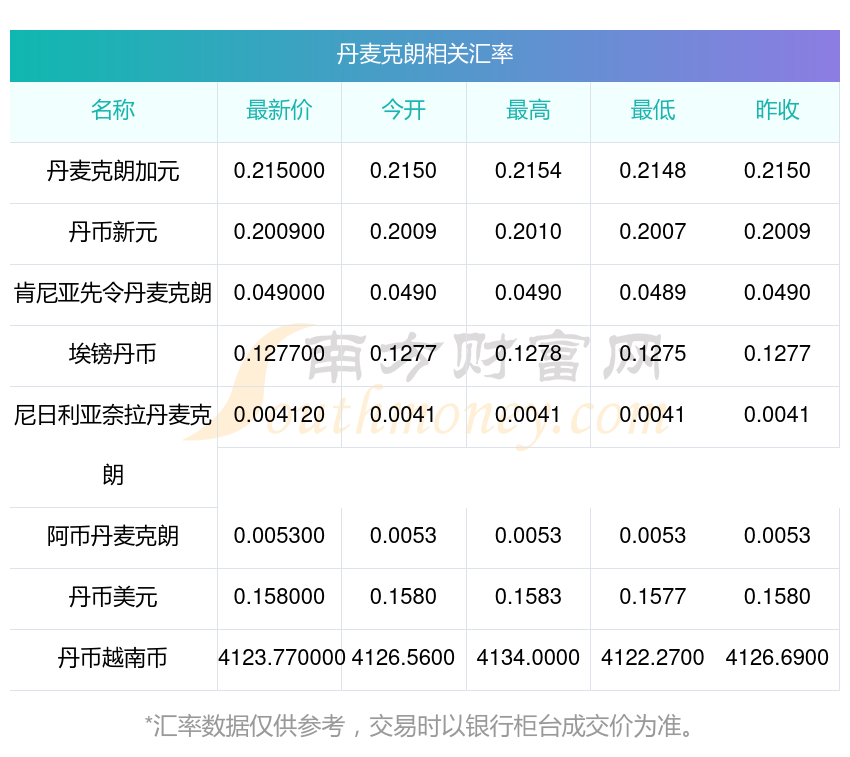Click the 埃镑丹币 row label
Screen dimensions: 850x757
pos(113,354)
